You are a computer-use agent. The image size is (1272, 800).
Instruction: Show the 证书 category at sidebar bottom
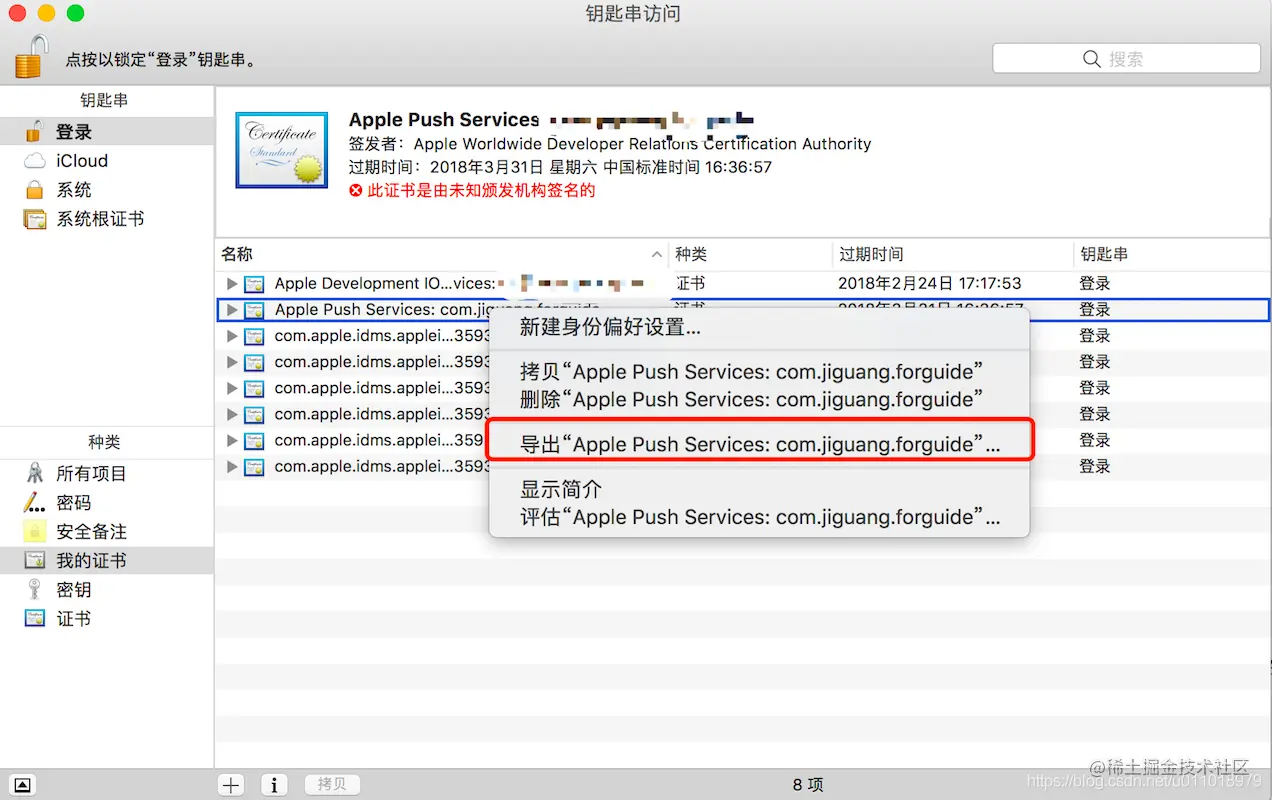(x=107, y=618)
